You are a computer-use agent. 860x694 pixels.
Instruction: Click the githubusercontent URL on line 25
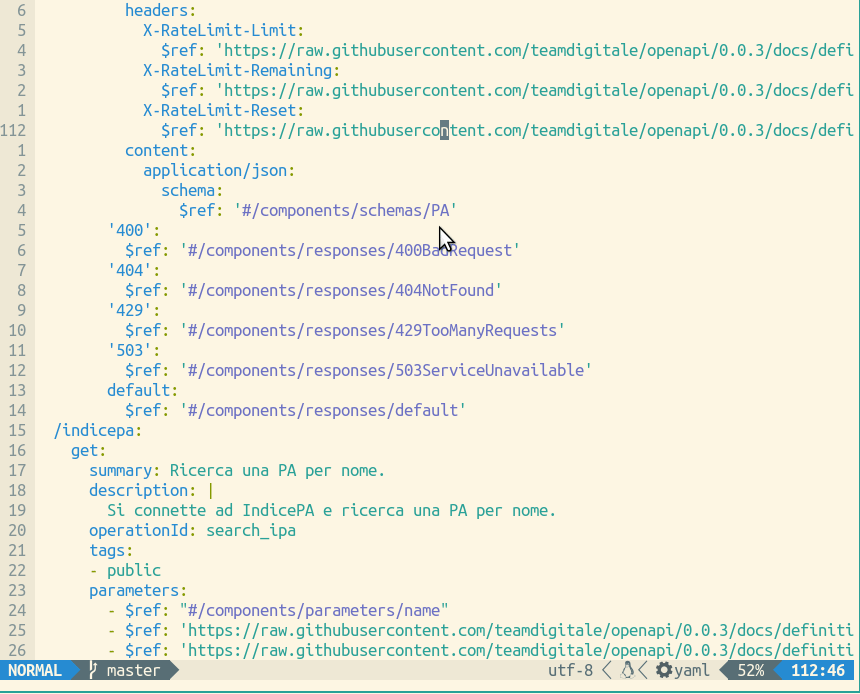click(x=517, y=631)
